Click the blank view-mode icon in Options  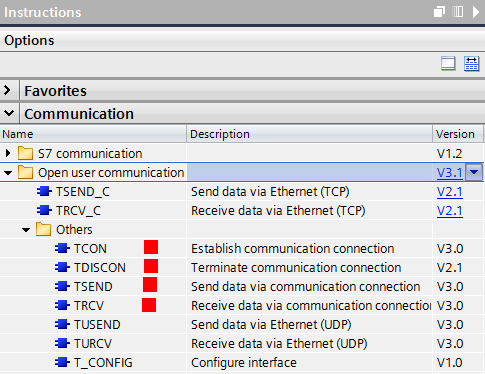pyautogui.click(x=448, y=63)
